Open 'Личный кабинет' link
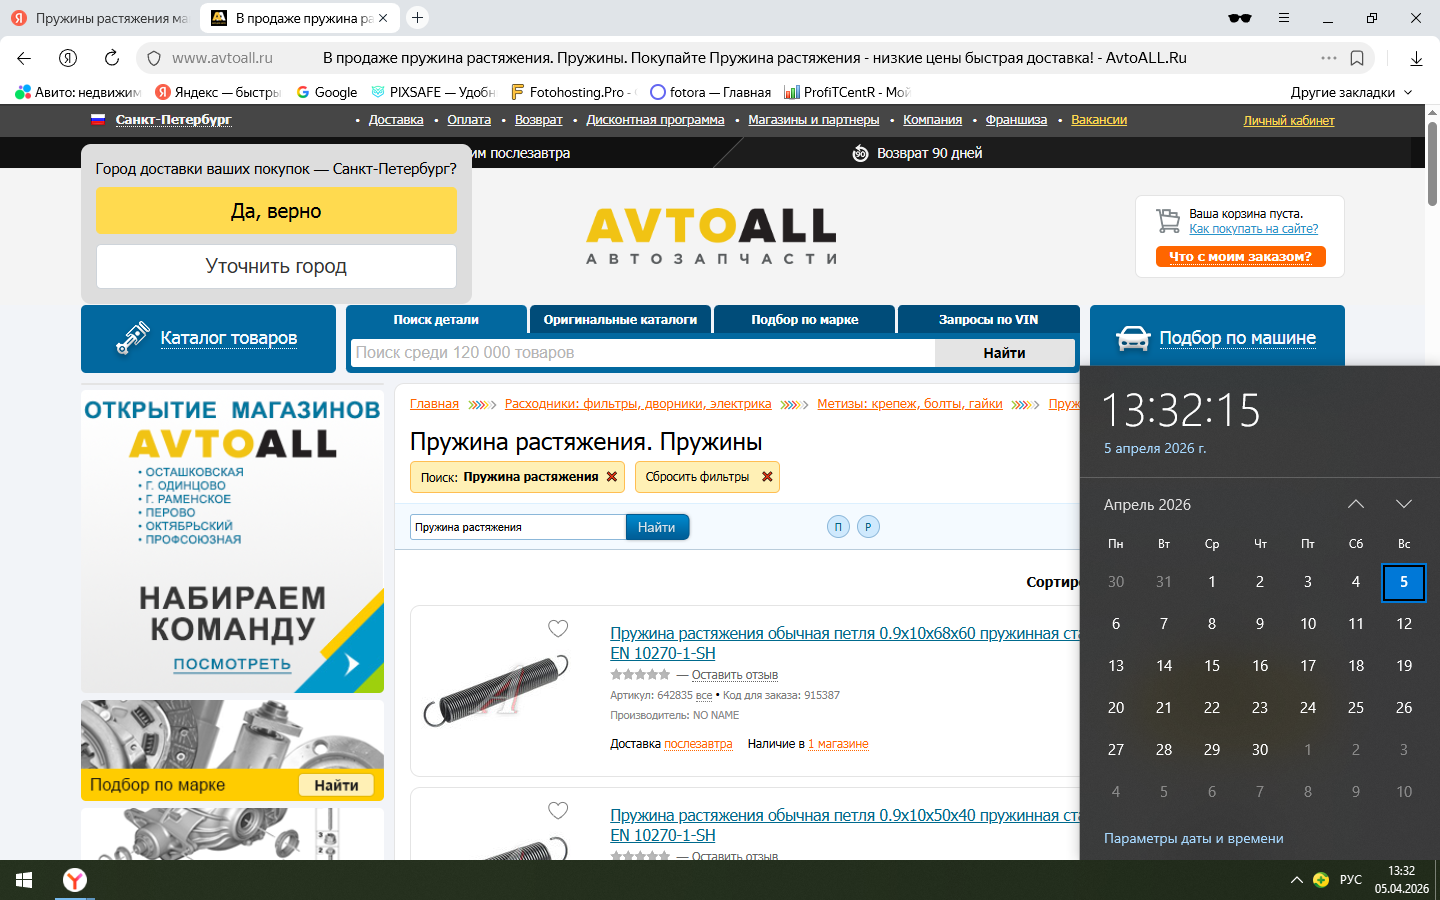Screen dimensions: 1440x900 point(1289,120)
